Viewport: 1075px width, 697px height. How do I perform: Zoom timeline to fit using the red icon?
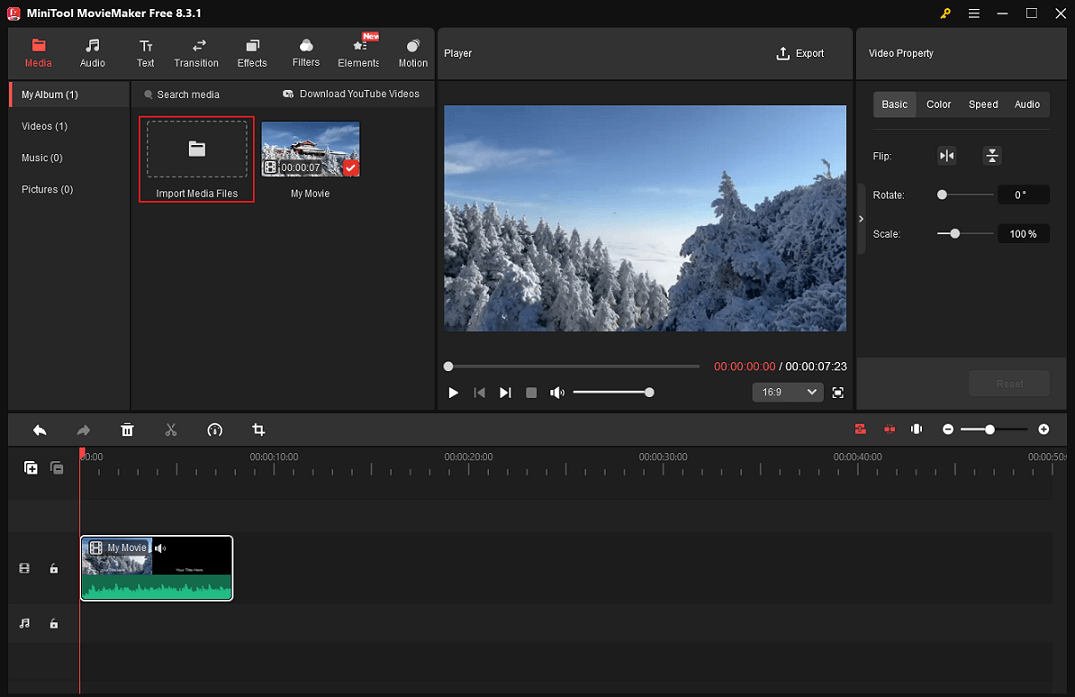pyautogui.click(x=860, y=429)
